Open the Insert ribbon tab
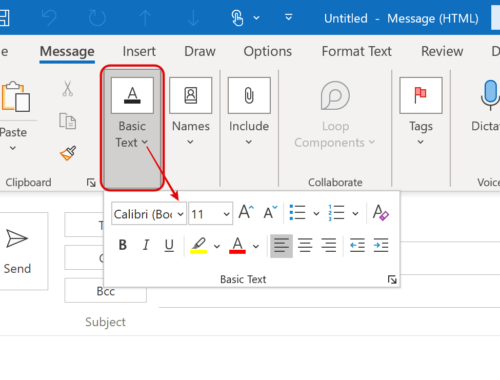Screen dimensions: 500x380 click(139, 51)
